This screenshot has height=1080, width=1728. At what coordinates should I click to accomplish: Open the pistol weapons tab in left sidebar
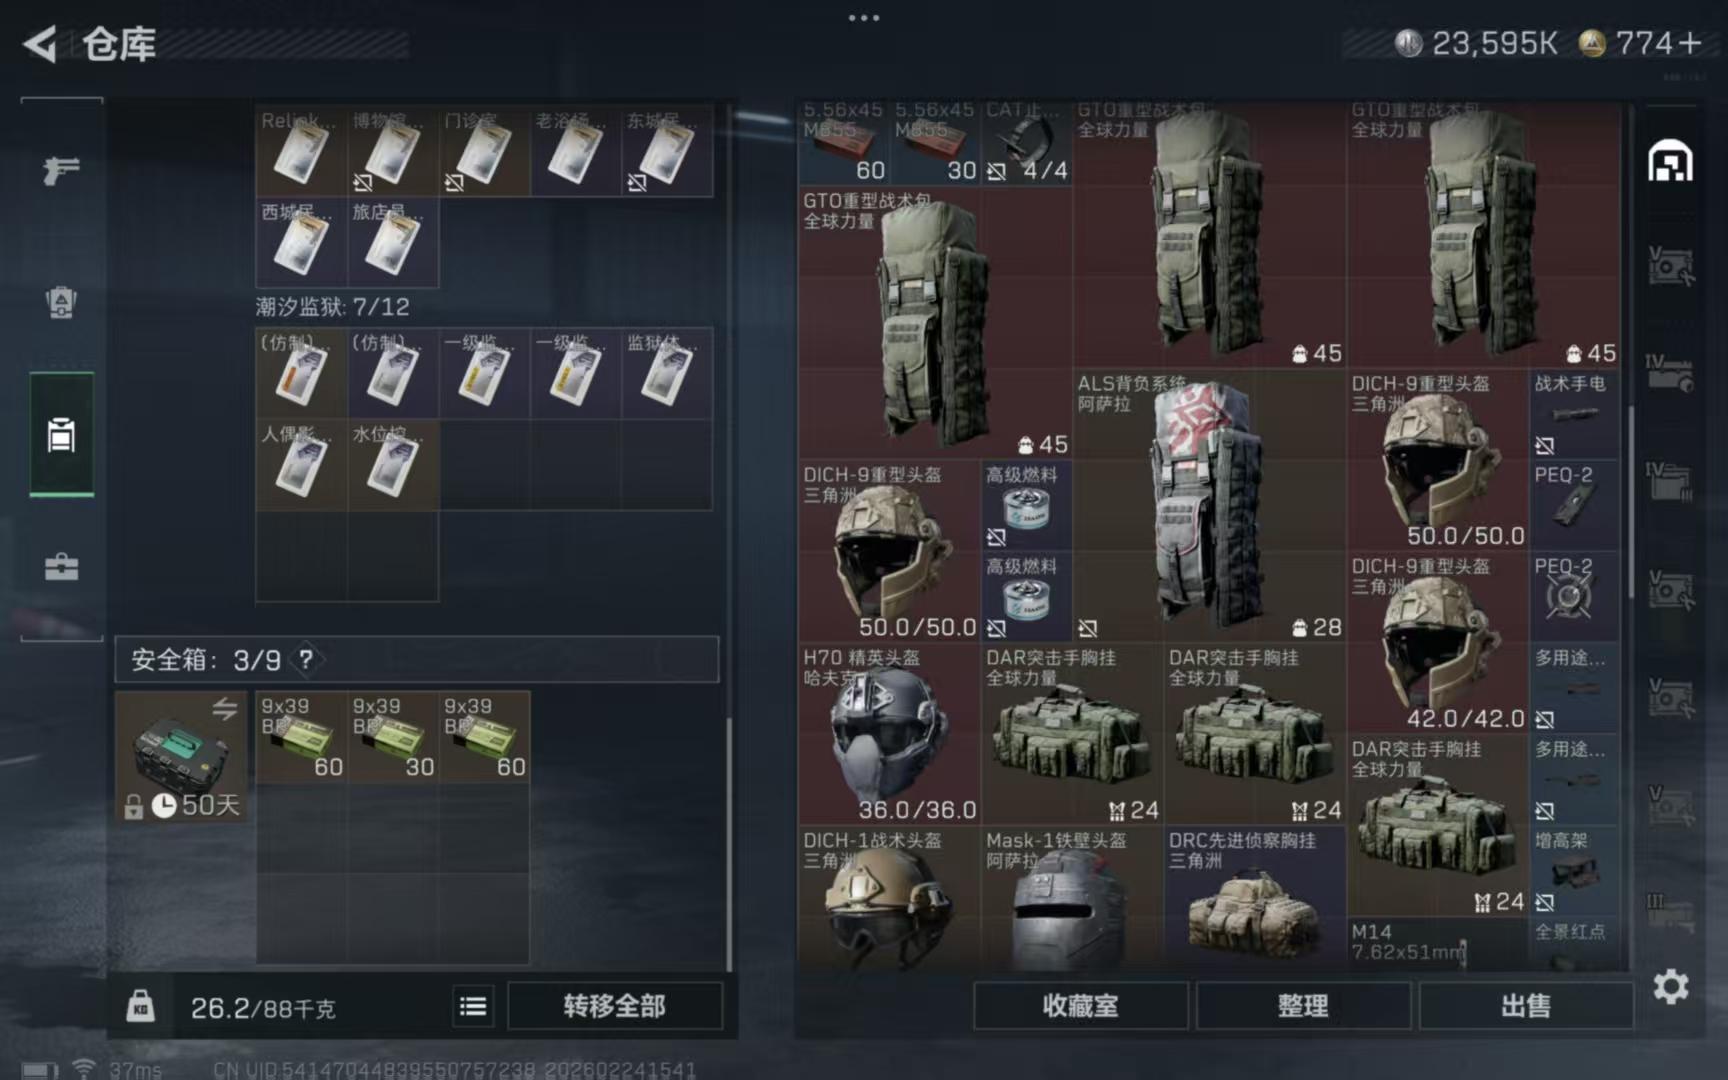(61, 171)
